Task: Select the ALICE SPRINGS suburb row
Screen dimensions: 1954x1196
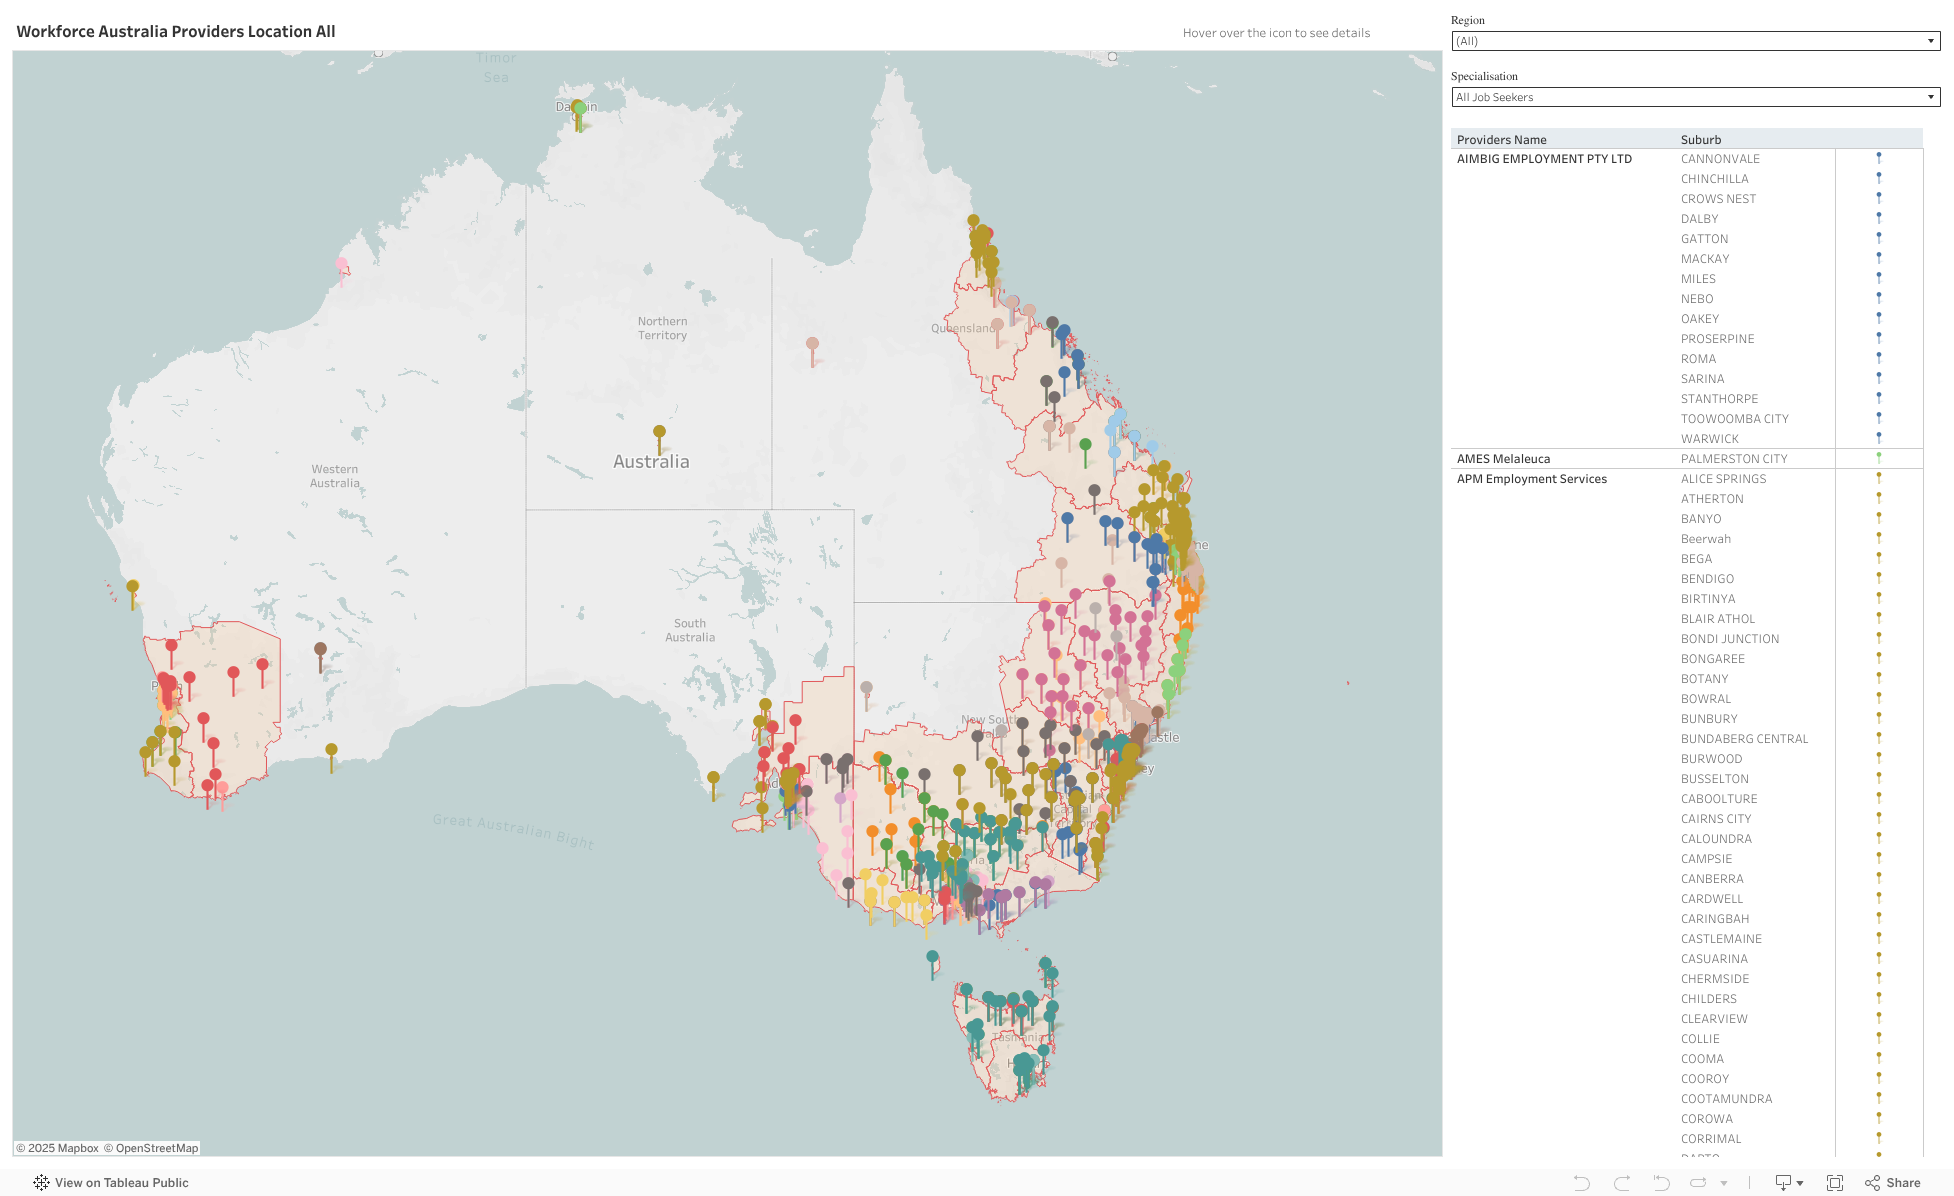Action: [1723, 479]
